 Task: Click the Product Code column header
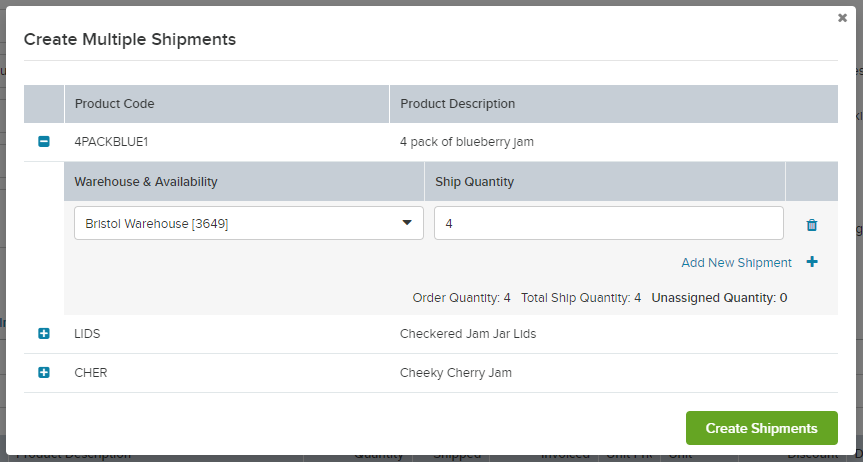click(x=114, y=104)
